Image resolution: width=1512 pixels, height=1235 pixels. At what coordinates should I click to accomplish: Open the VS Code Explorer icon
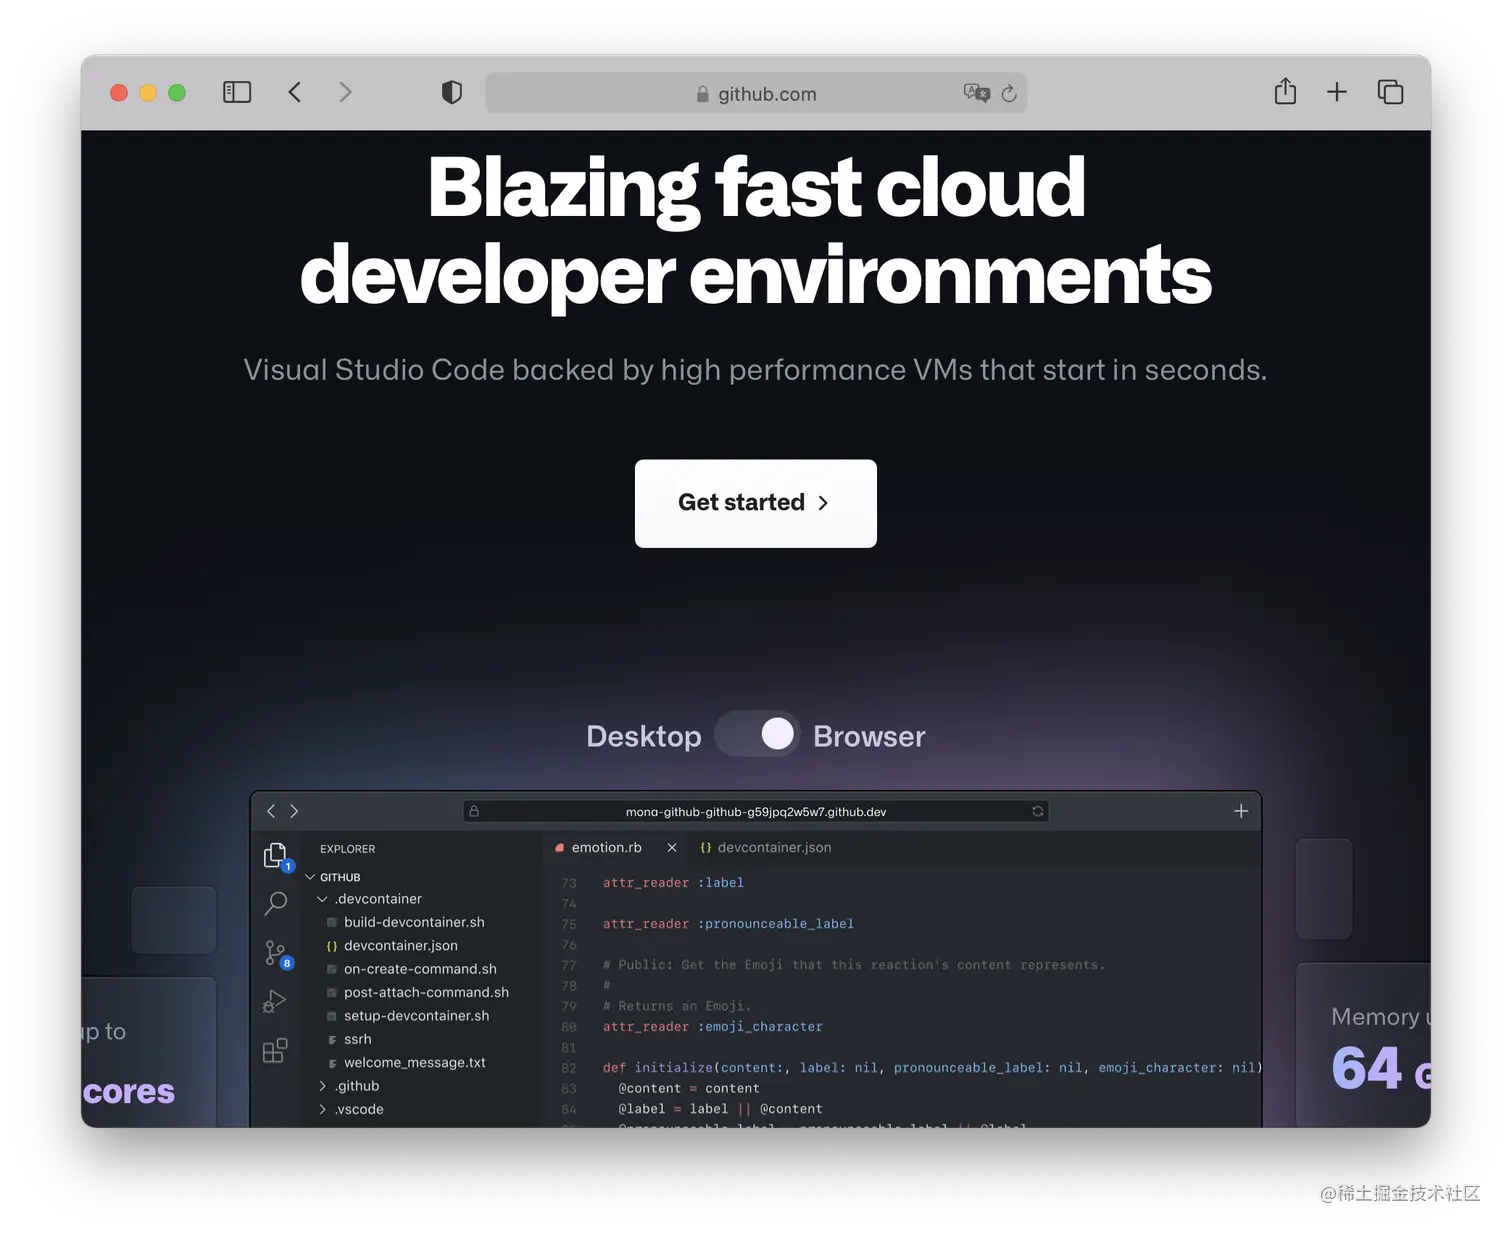click(276, 856)
